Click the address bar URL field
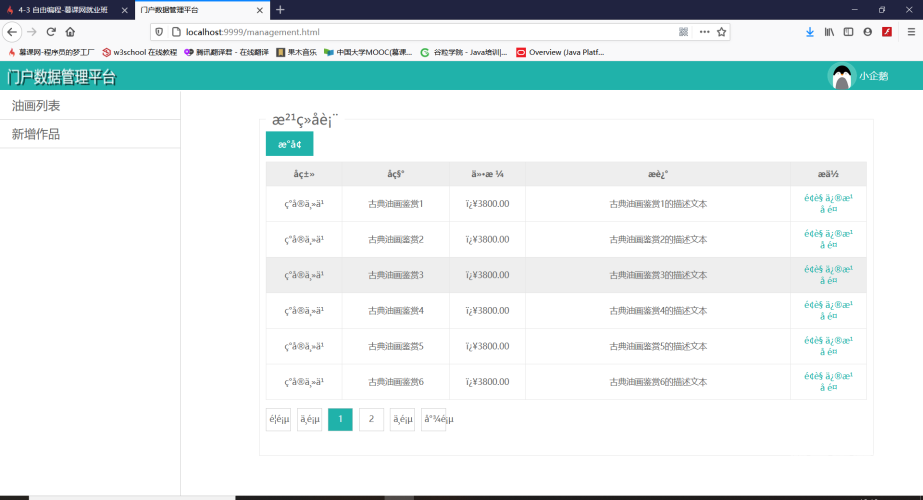 pyautogui.click(x=400, y=32)
